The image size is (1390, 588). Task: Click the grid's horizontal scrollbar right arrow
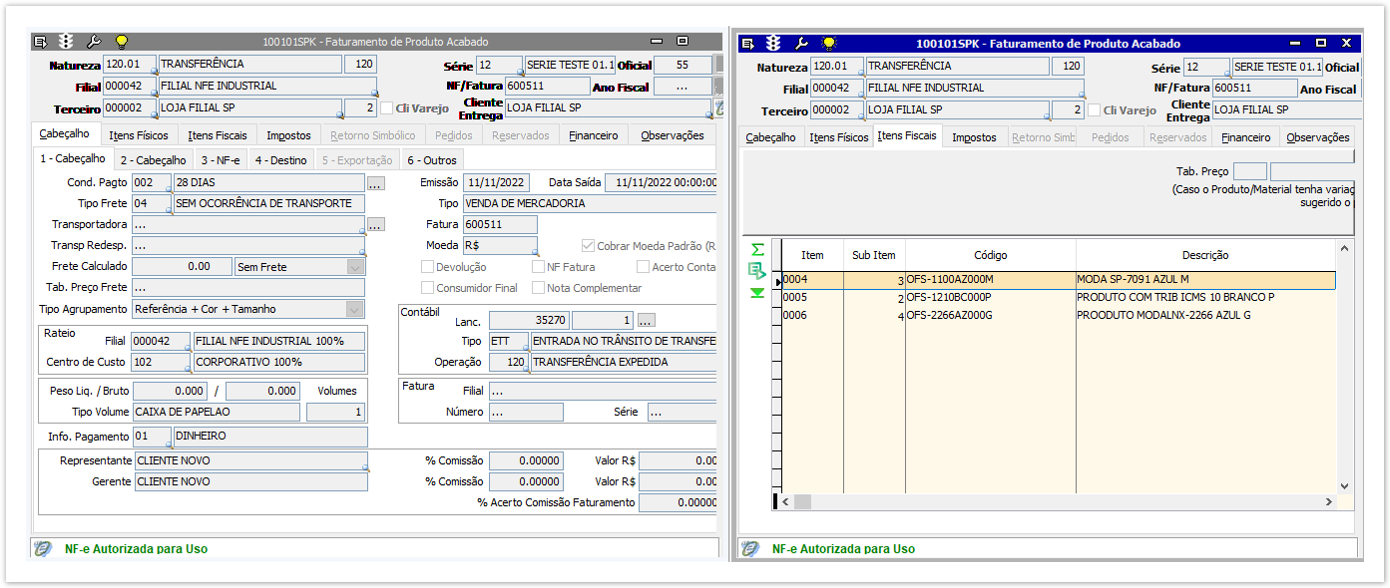(x=1329, y=502)
